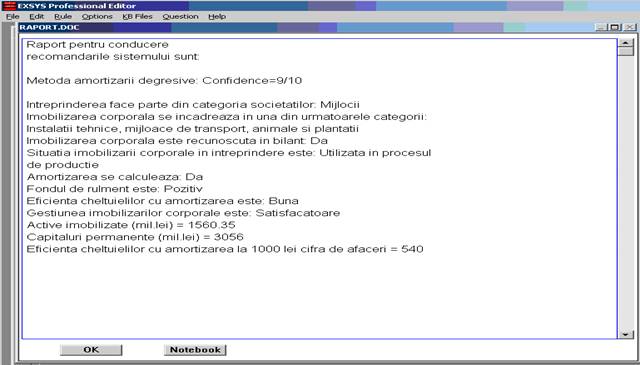Click the OK button

91,350
